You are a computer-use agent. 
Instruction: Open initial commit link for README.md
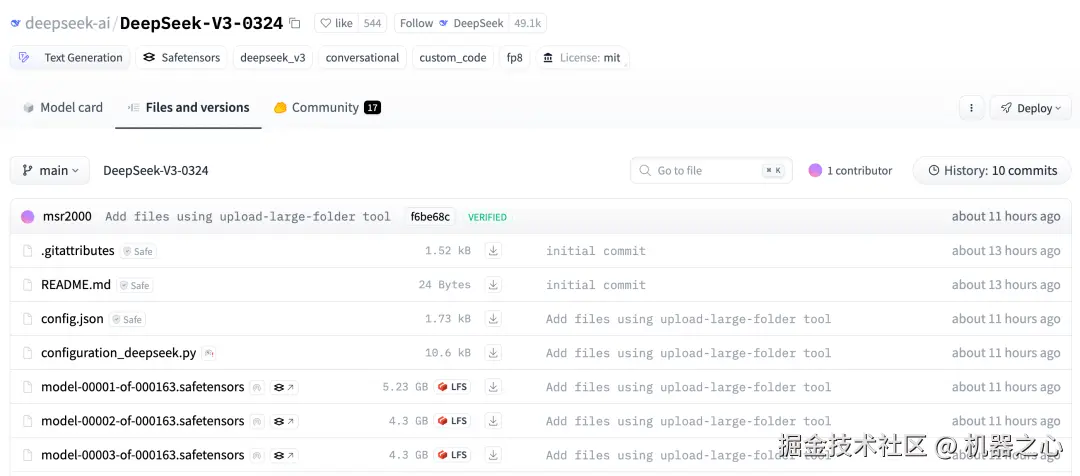[596, 284]
